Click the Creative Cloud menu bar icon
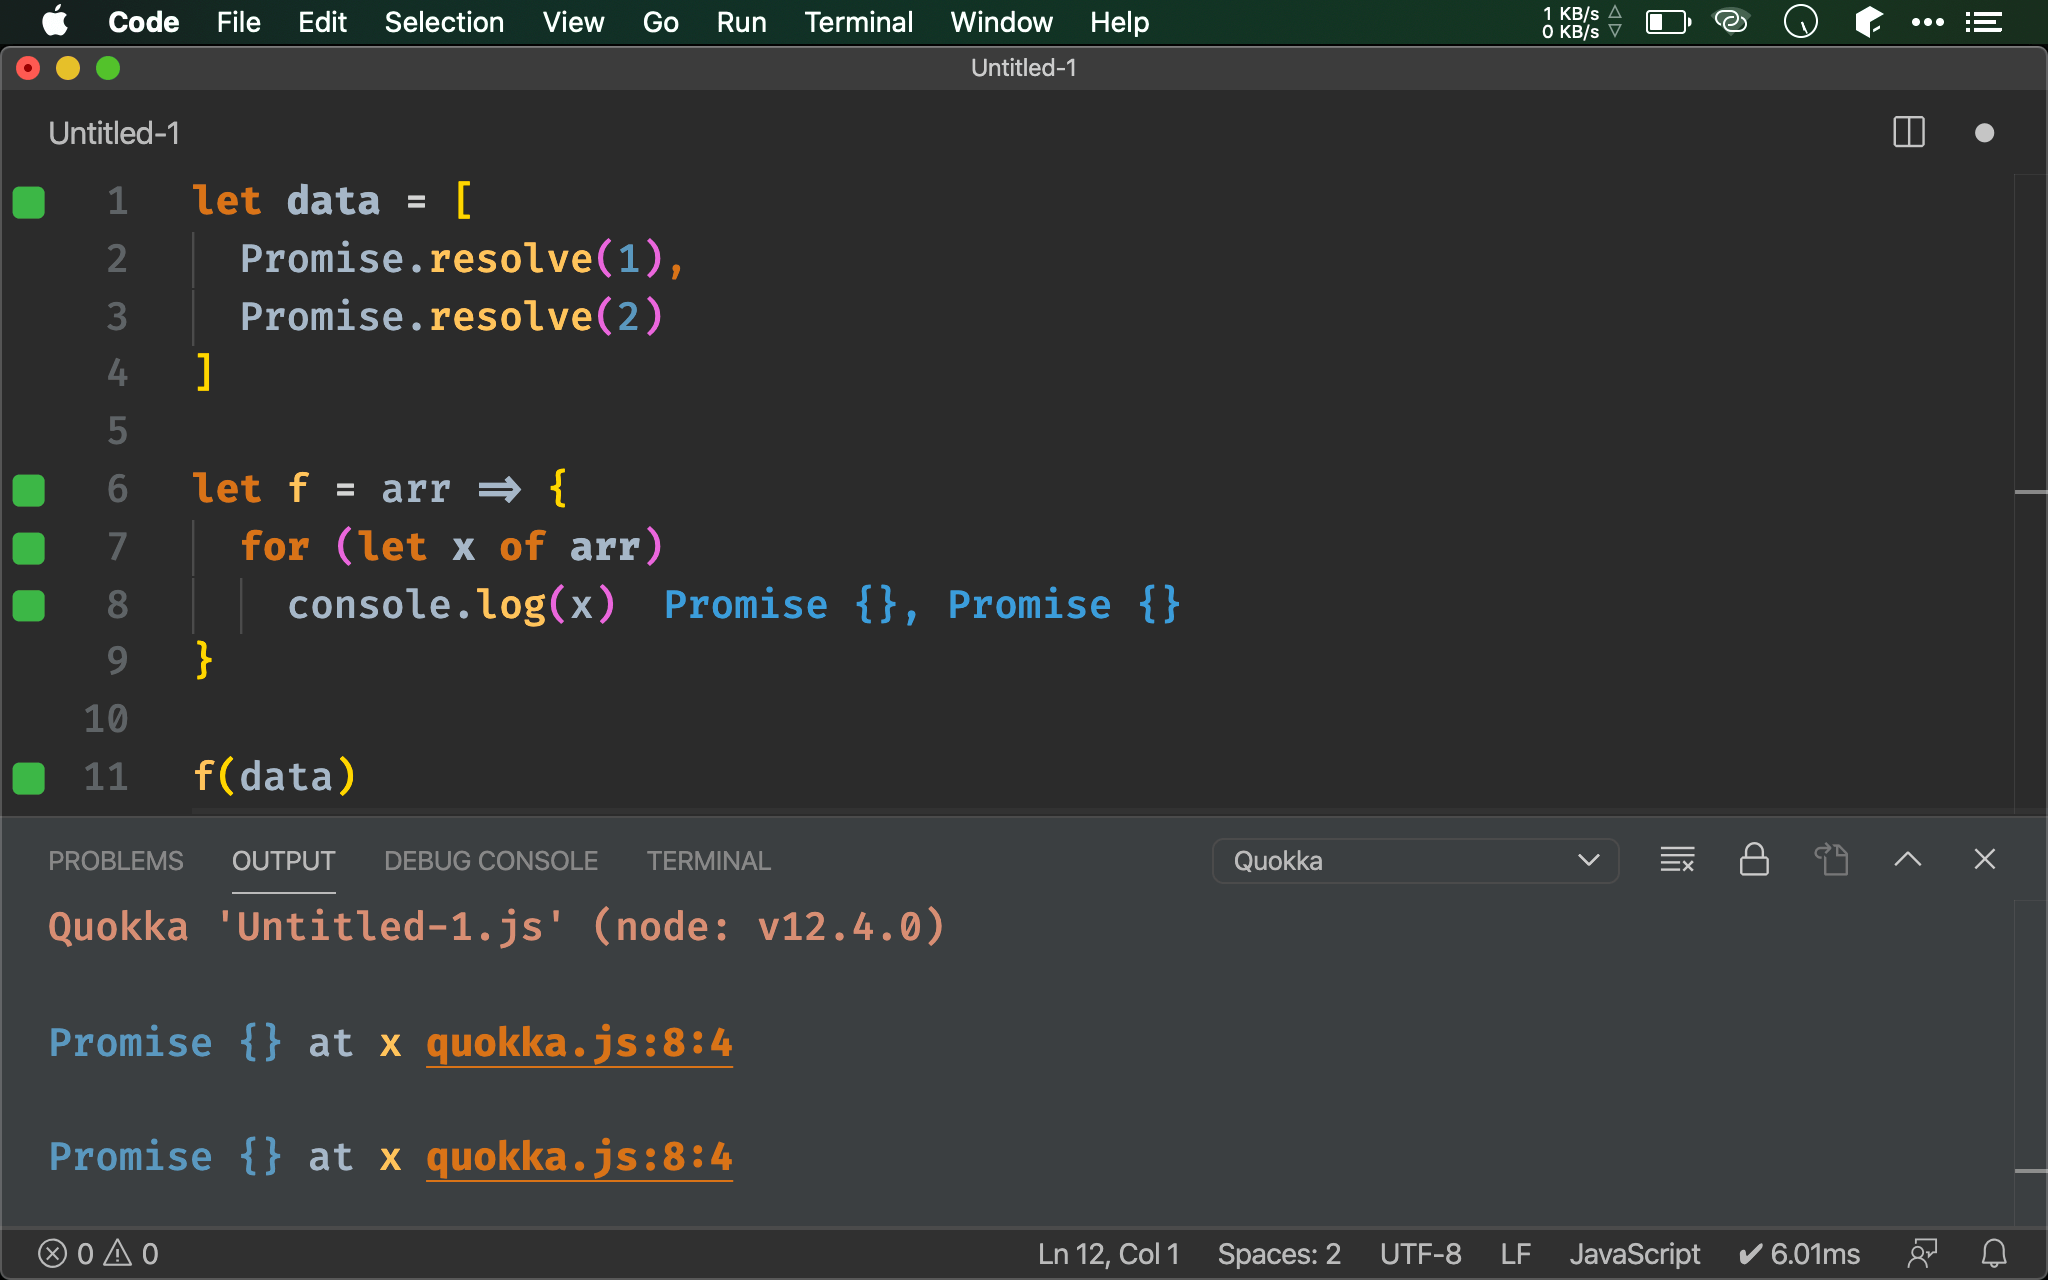 click(1731, 21)
